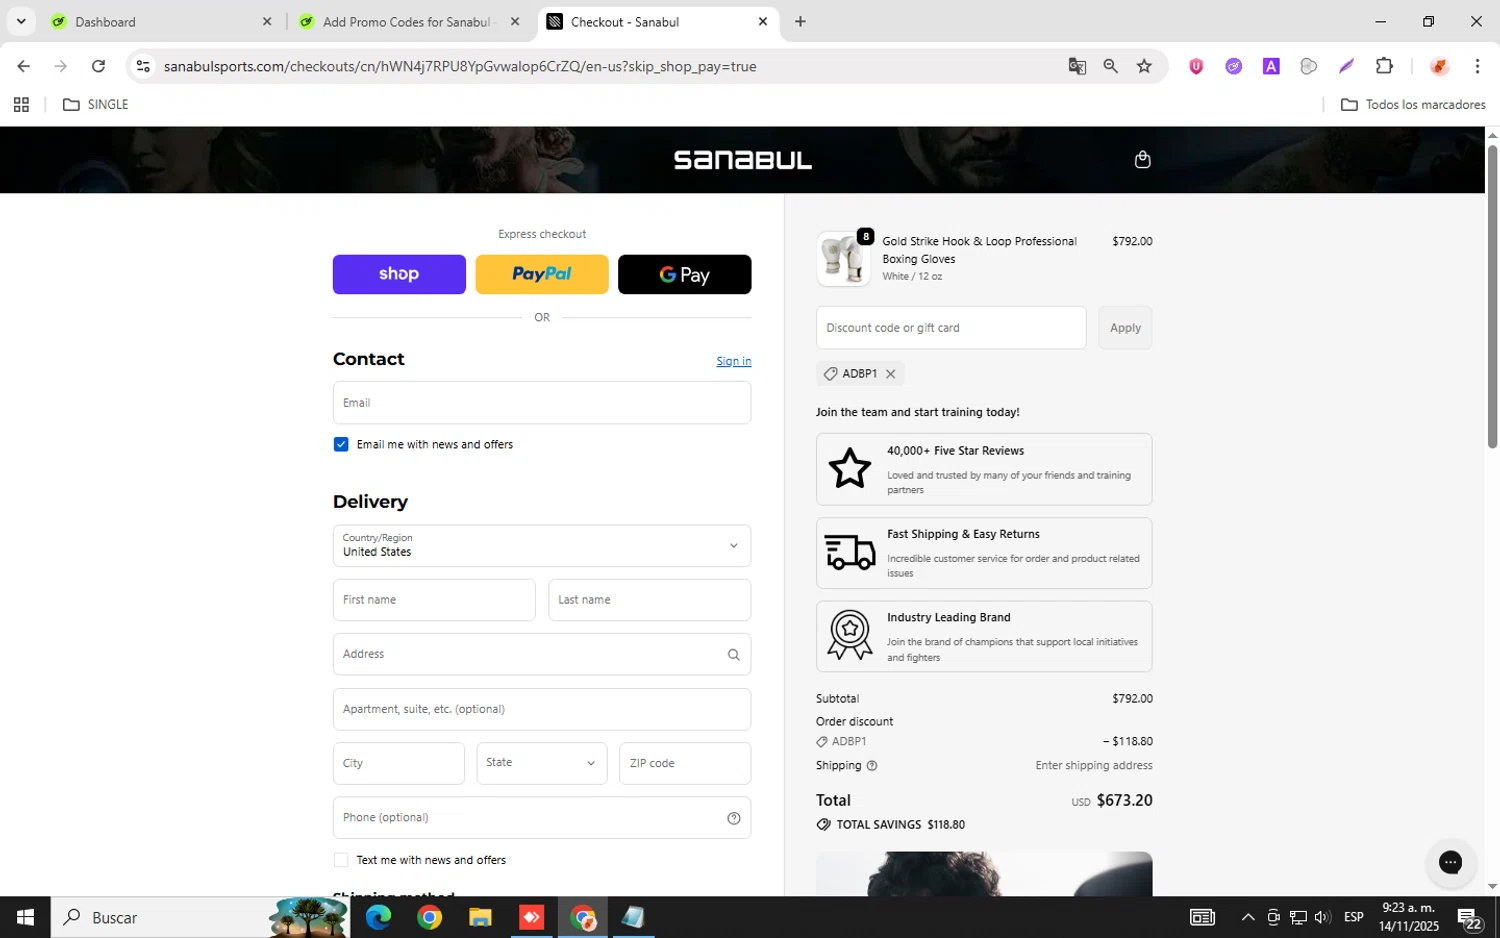
Task: Click the phone field help icon
Action: click(733, 818)
